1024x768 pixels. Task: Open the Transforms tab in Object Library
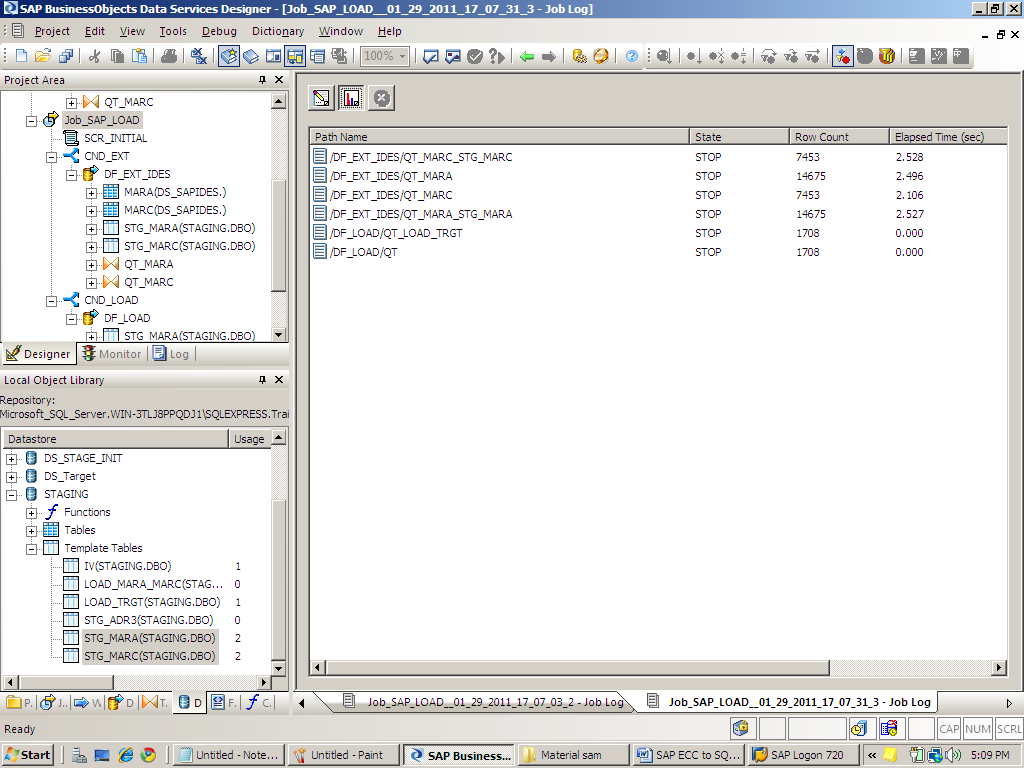click(x=155, y=703)
